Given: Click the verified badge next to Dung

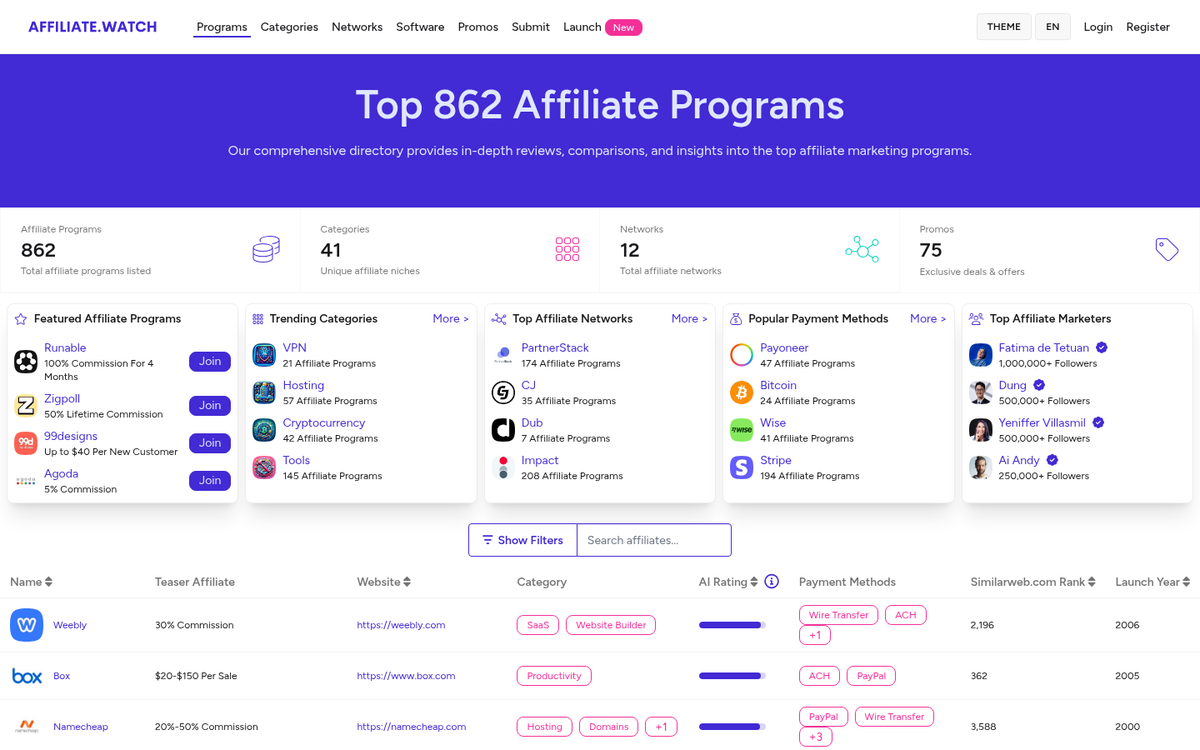Looking at the screenshot, I should click(x=1038, y=384).
